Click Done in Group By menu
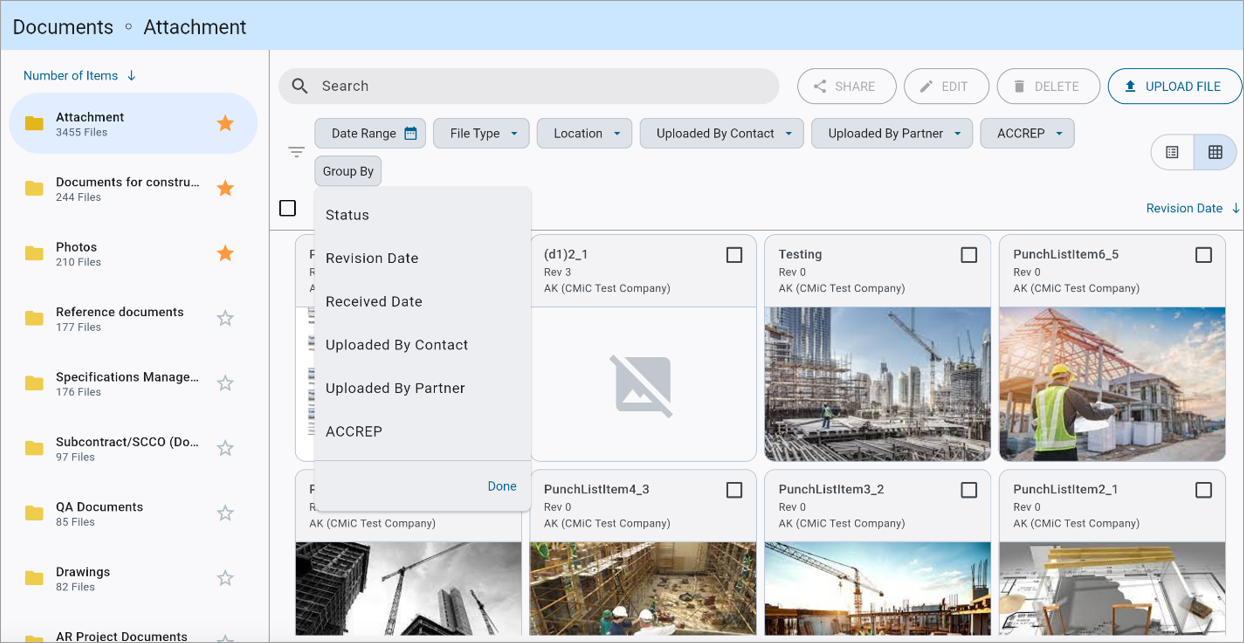 coord(502,486)
